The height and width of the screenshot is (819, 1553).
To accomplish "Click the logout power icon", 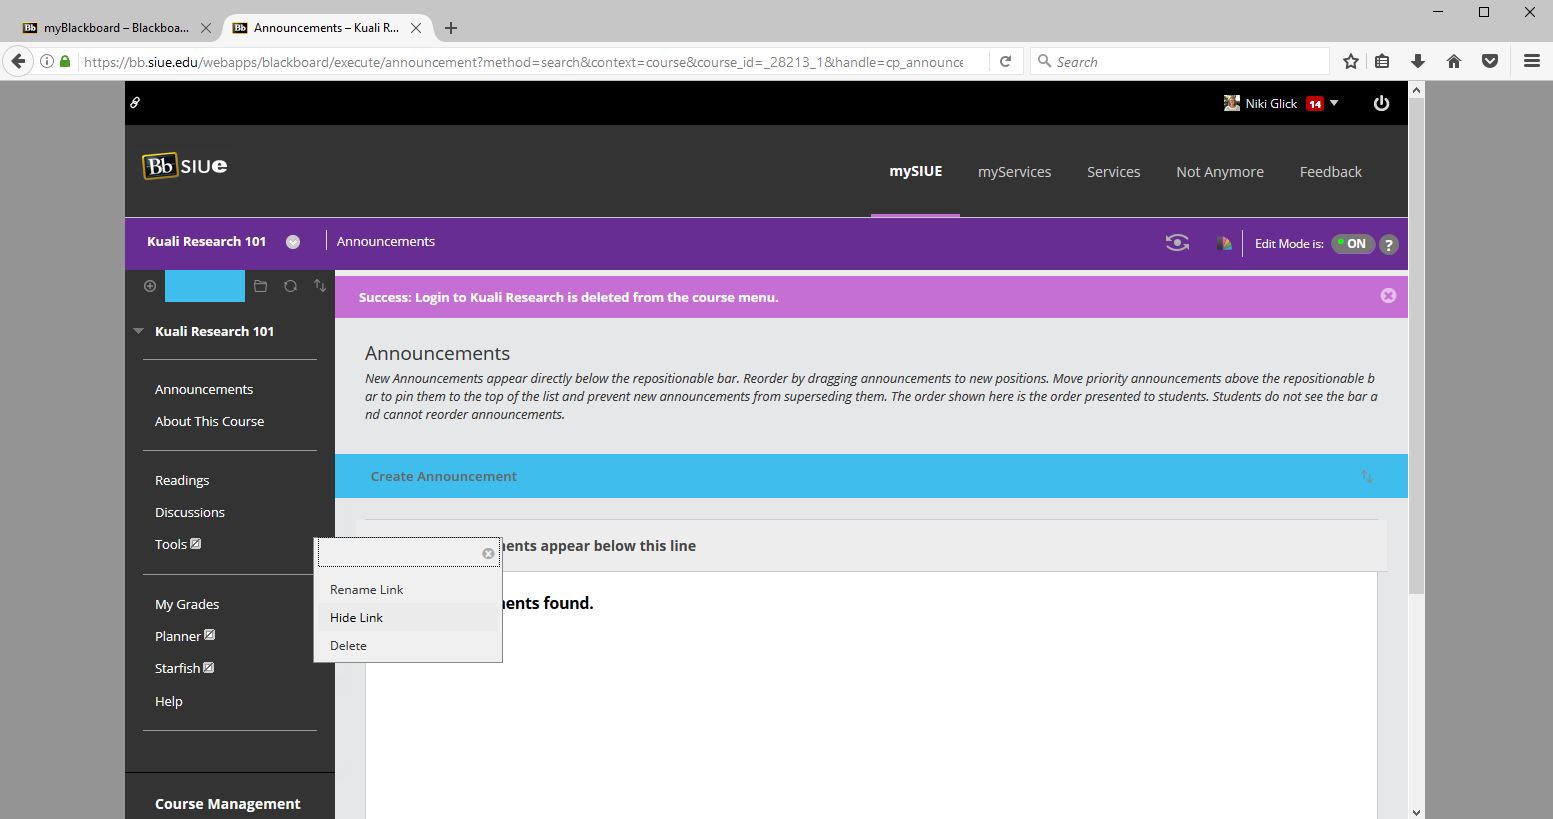I will tap(1381, 103).
